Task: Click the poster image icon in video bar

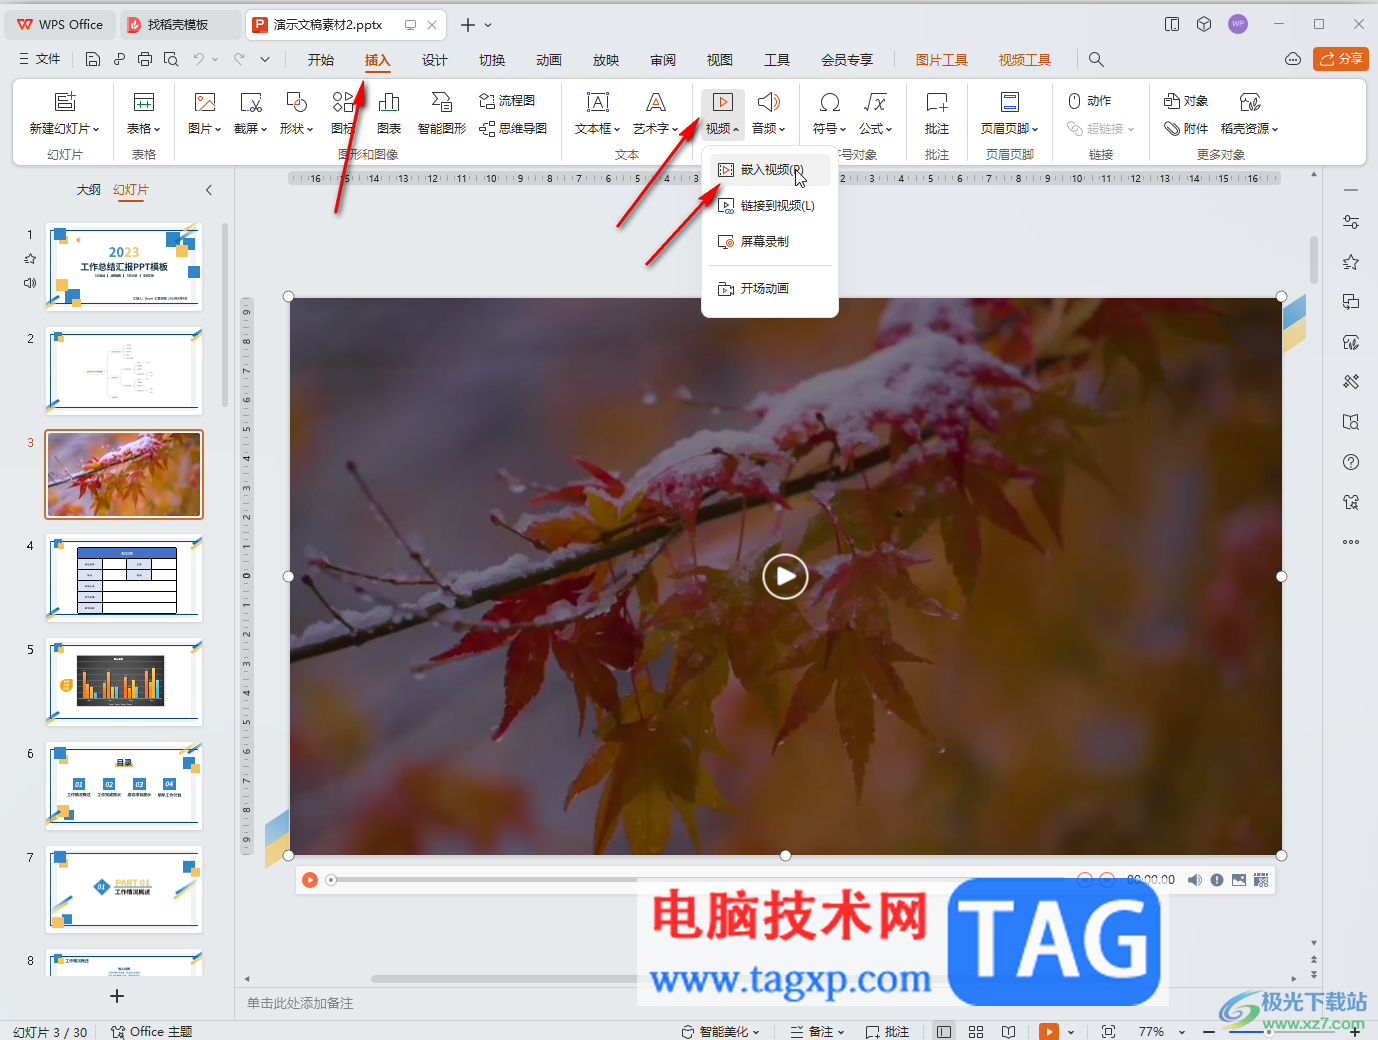Action: [1239, 880]
